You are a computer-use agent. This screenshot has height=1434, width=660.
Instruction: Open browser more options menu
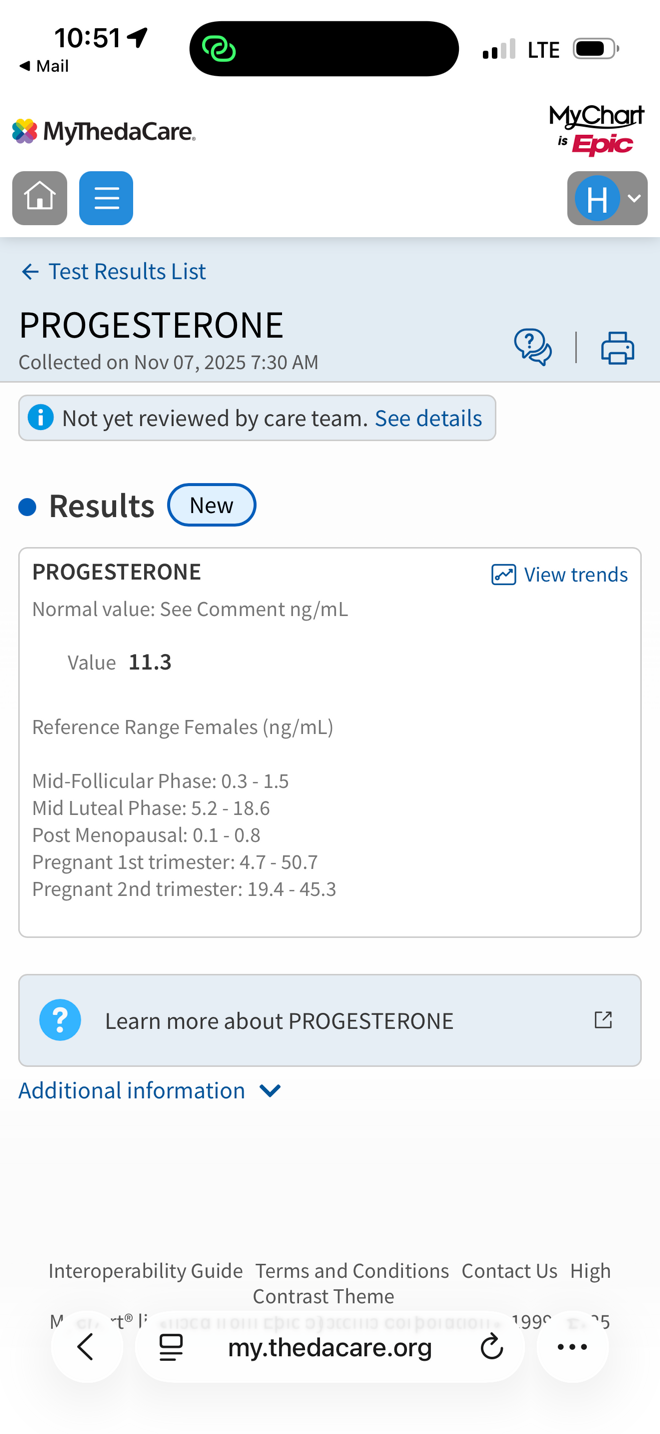tap(572, 1347)
